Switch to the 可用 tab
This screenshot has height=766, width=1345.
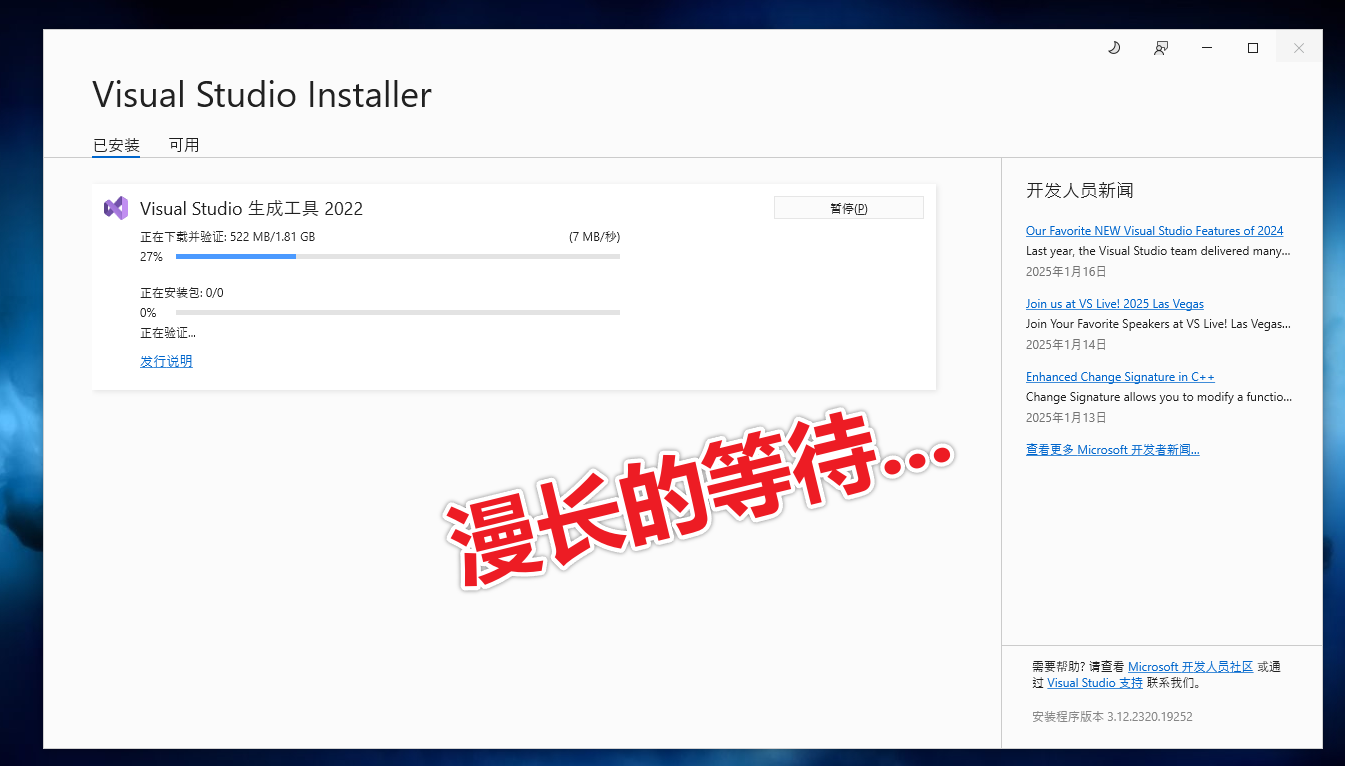point(184,145)
